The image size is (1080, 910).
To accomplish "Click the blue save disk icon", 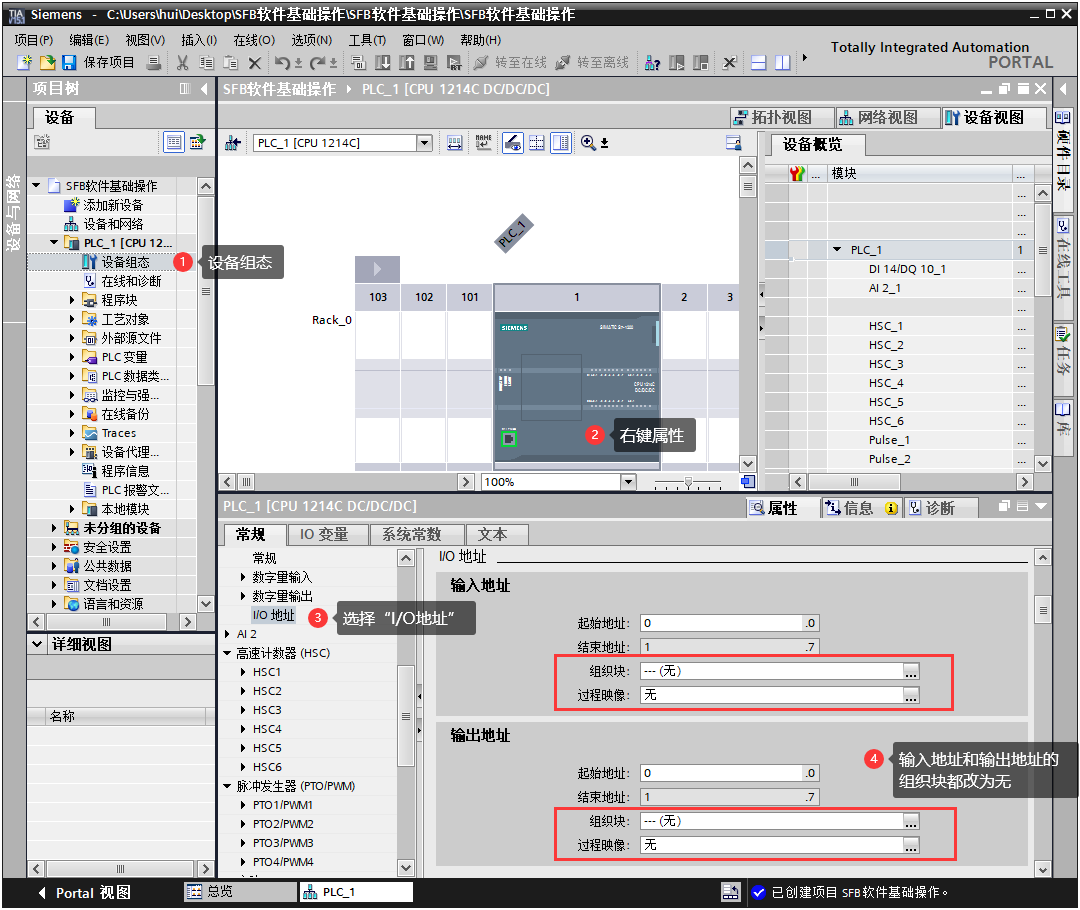I will click(69, 63).
